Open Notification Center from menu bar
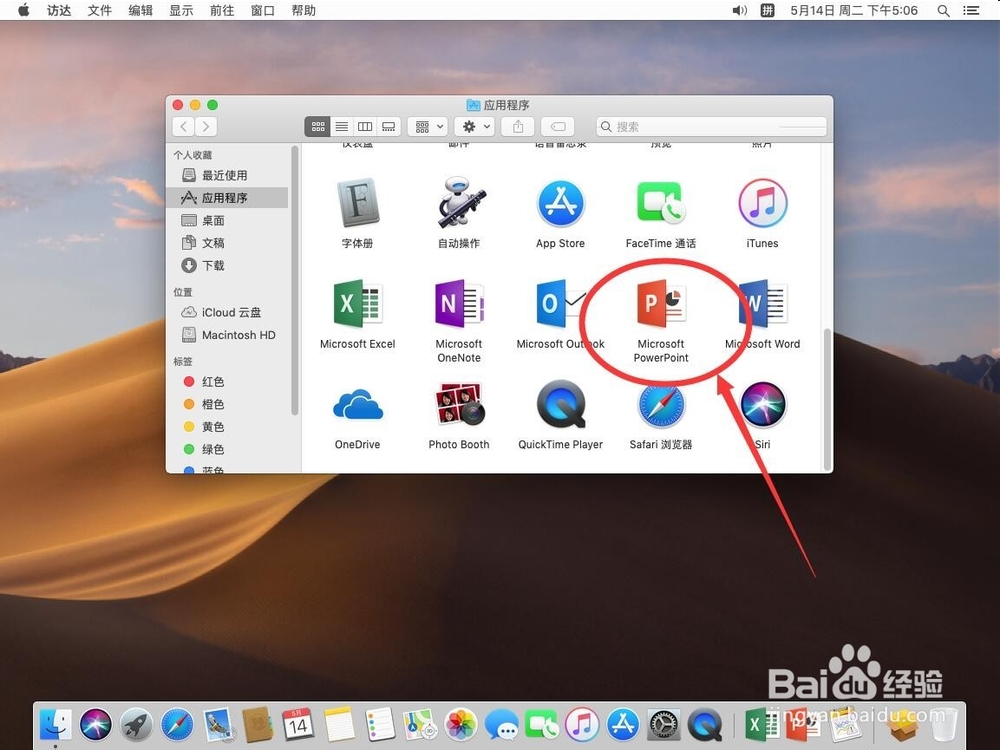The height and width of the screenshot is (750, 1000). pos(971,10)
